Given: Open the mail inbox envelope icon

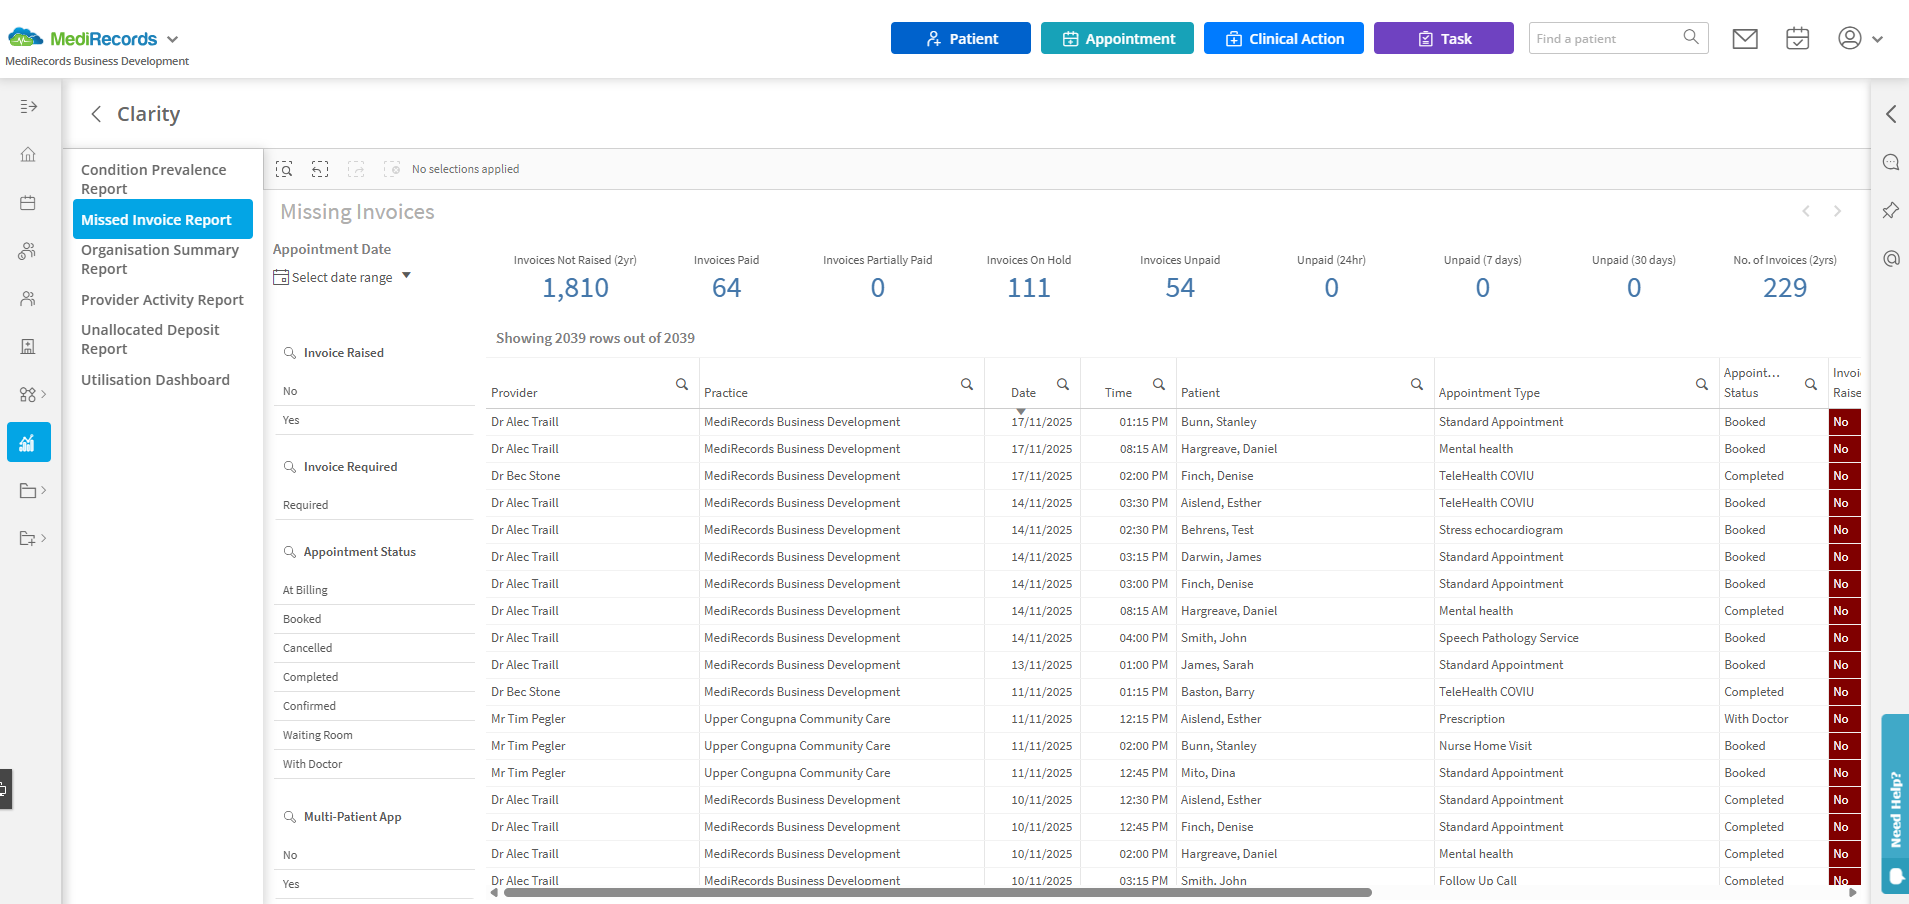Looking at the screenshot, I should pos(1745,39).
